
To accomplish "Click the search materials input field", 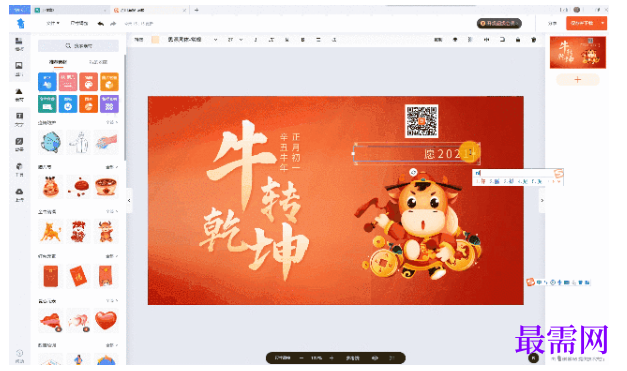I will coord(78,46).
